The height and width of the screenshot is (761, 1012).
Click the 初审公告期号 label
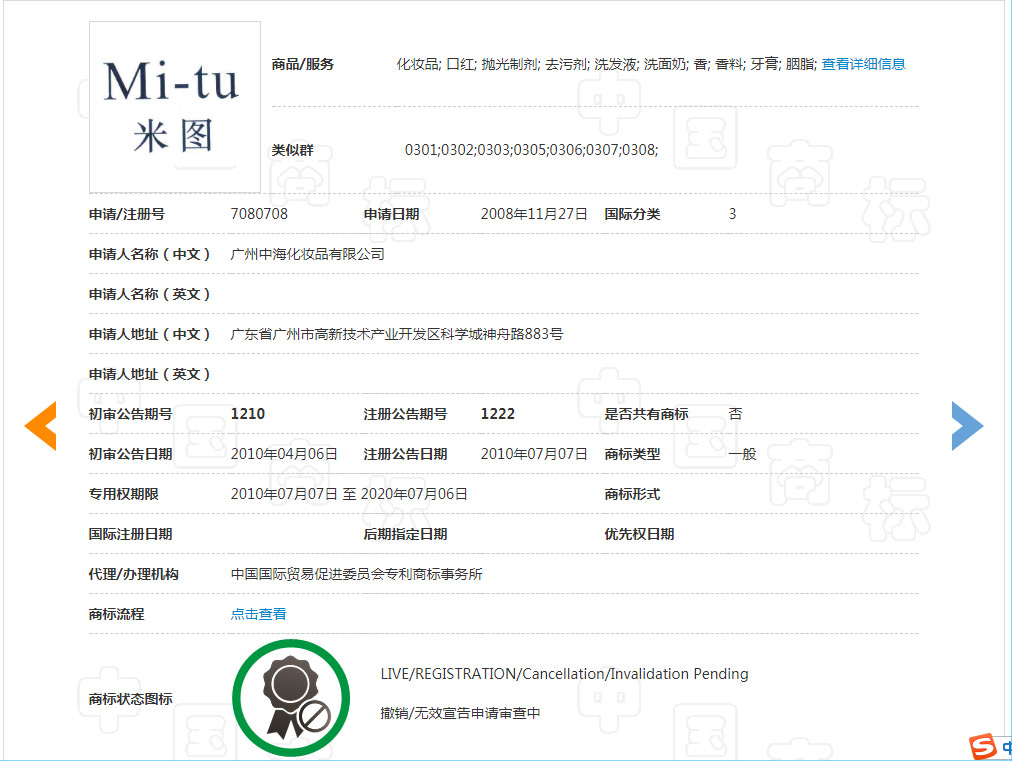(130, 414)
